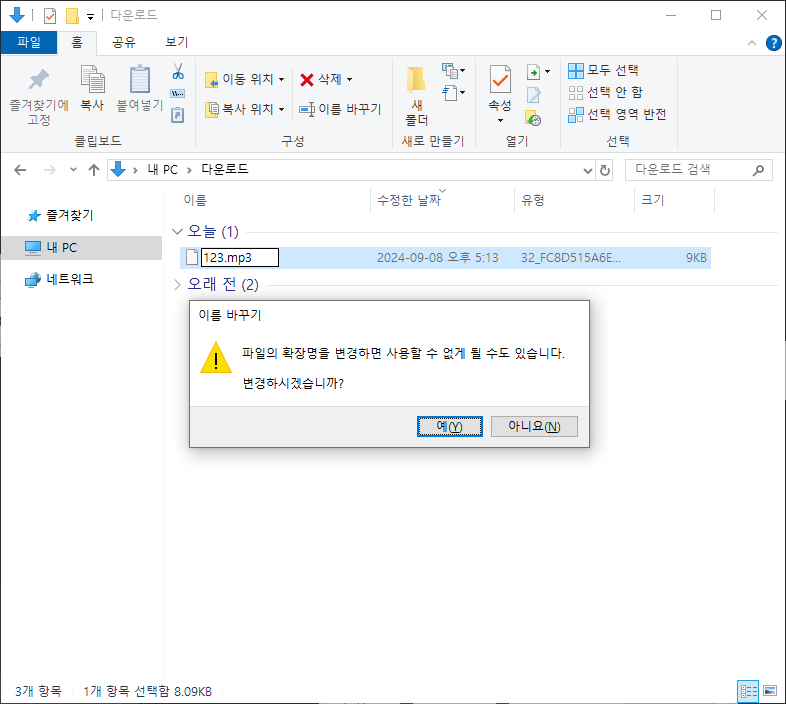Image resolution: width=786 pixels, height=704 pixels.
Task: Click the red X Delete (삭제) icon
Action: point(307,80)
